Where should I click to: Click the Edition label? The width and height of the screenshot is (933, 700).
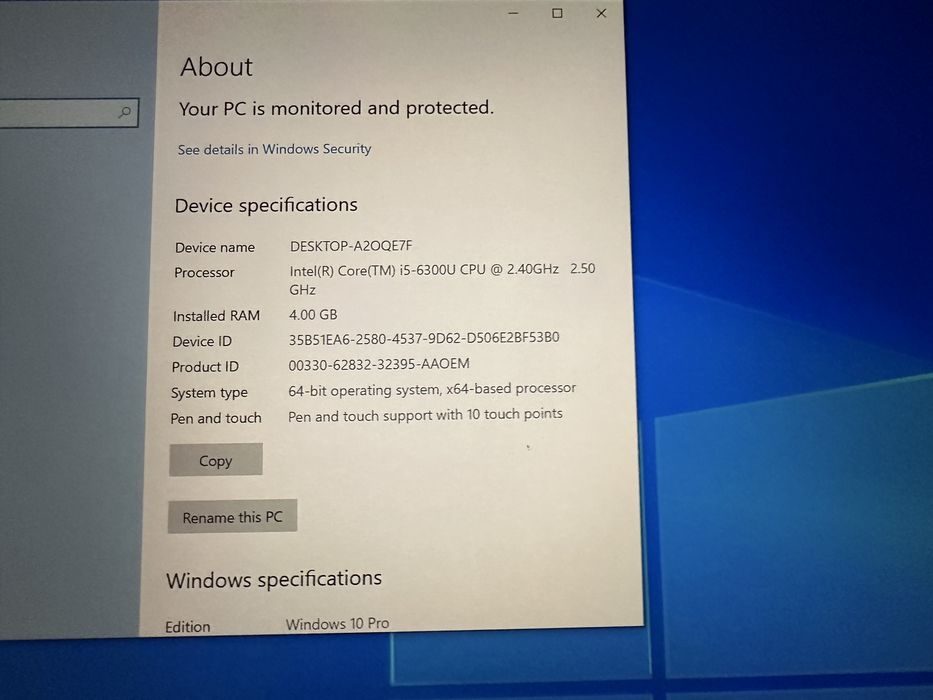click(187, 626)
